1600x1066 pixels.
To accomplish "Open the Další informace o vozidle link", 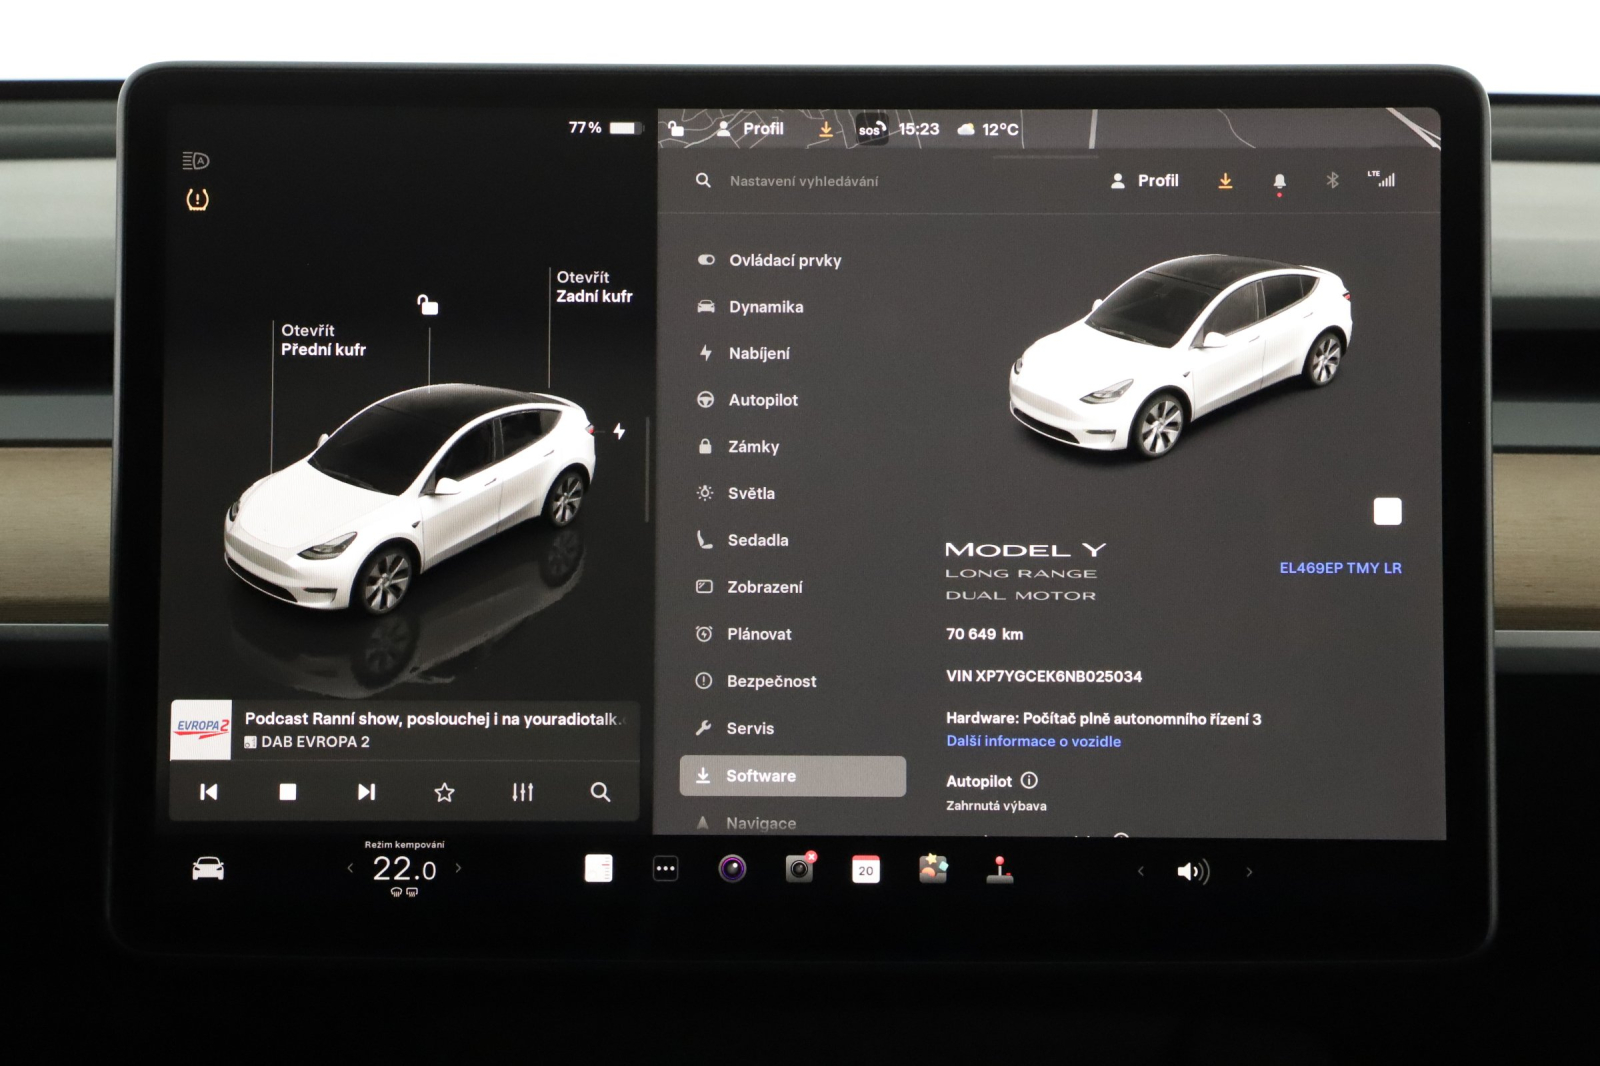I will pyautogui.click(x=1033, y=741).
